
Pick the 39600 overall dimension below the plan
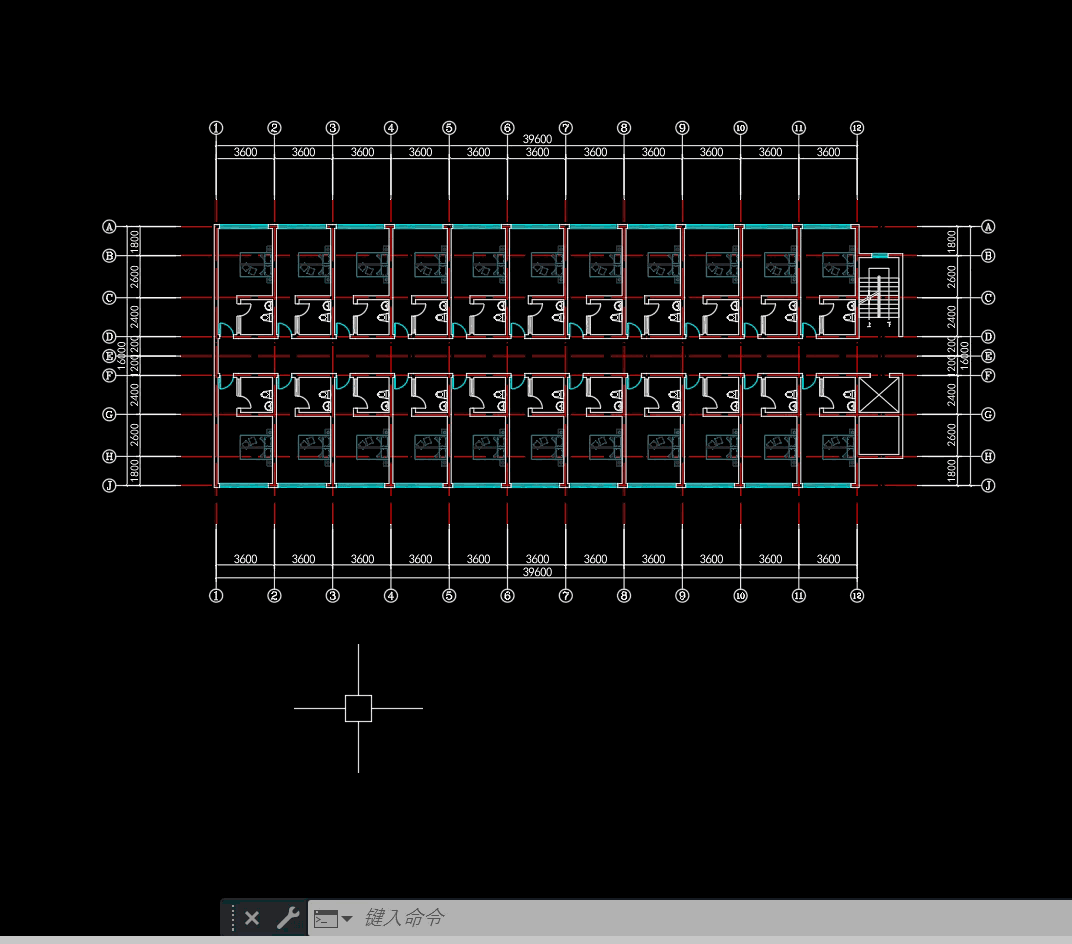[x=537, y=572]
